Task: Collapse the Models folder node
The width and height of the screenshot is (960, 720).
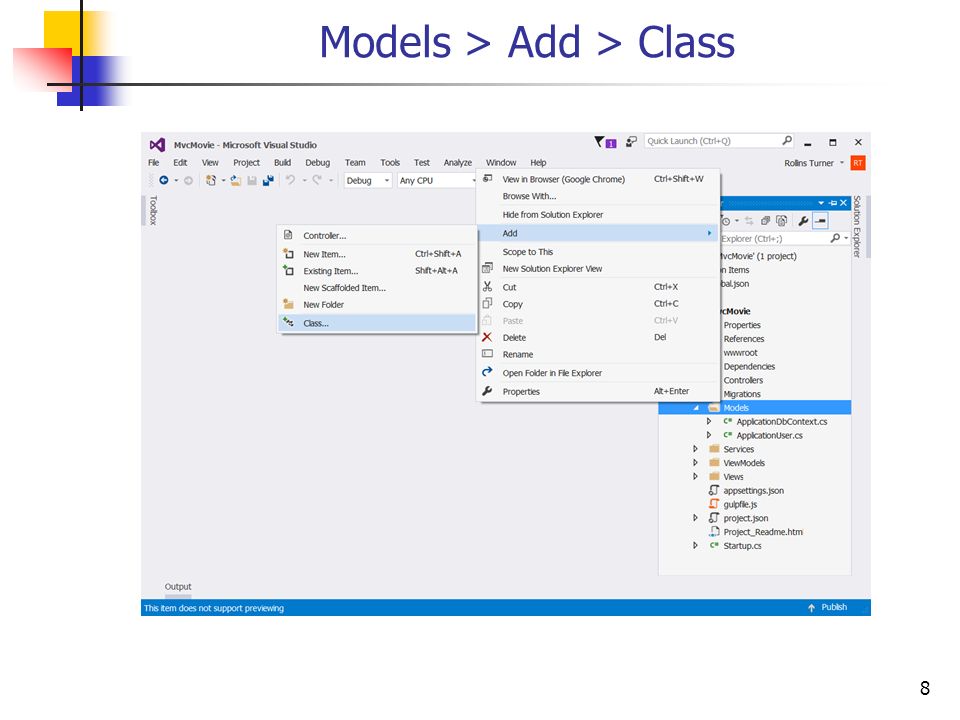Action: click(696, 408)
